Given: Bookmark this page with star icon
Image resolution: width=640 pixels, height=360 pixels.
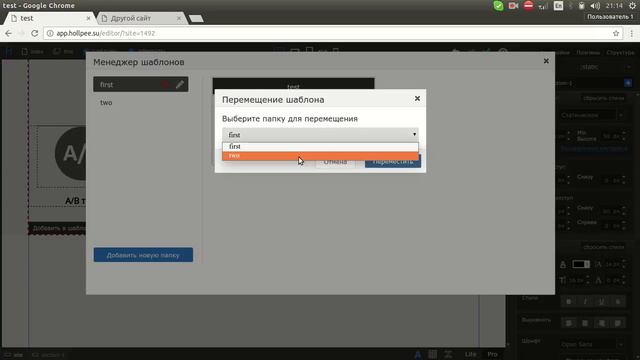Looking at the screenshot, I should pos(616,33).
